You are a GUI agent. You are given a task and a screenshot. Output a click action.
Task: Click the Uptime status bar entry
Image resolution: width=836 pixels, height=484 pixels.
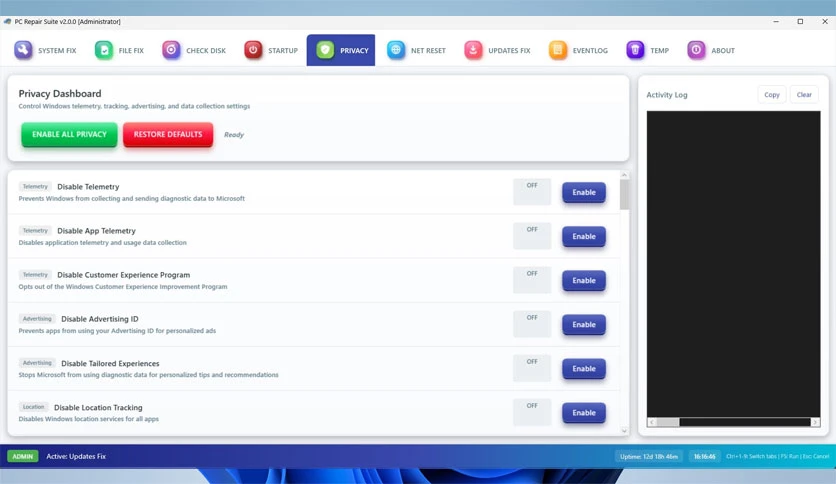coord(648,456)
